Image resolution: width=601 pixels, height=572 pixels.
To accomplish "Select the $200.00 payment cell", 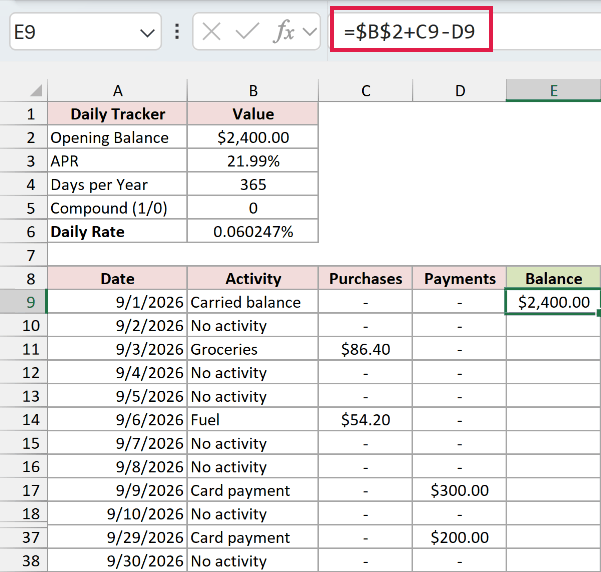I will (460, 537).
